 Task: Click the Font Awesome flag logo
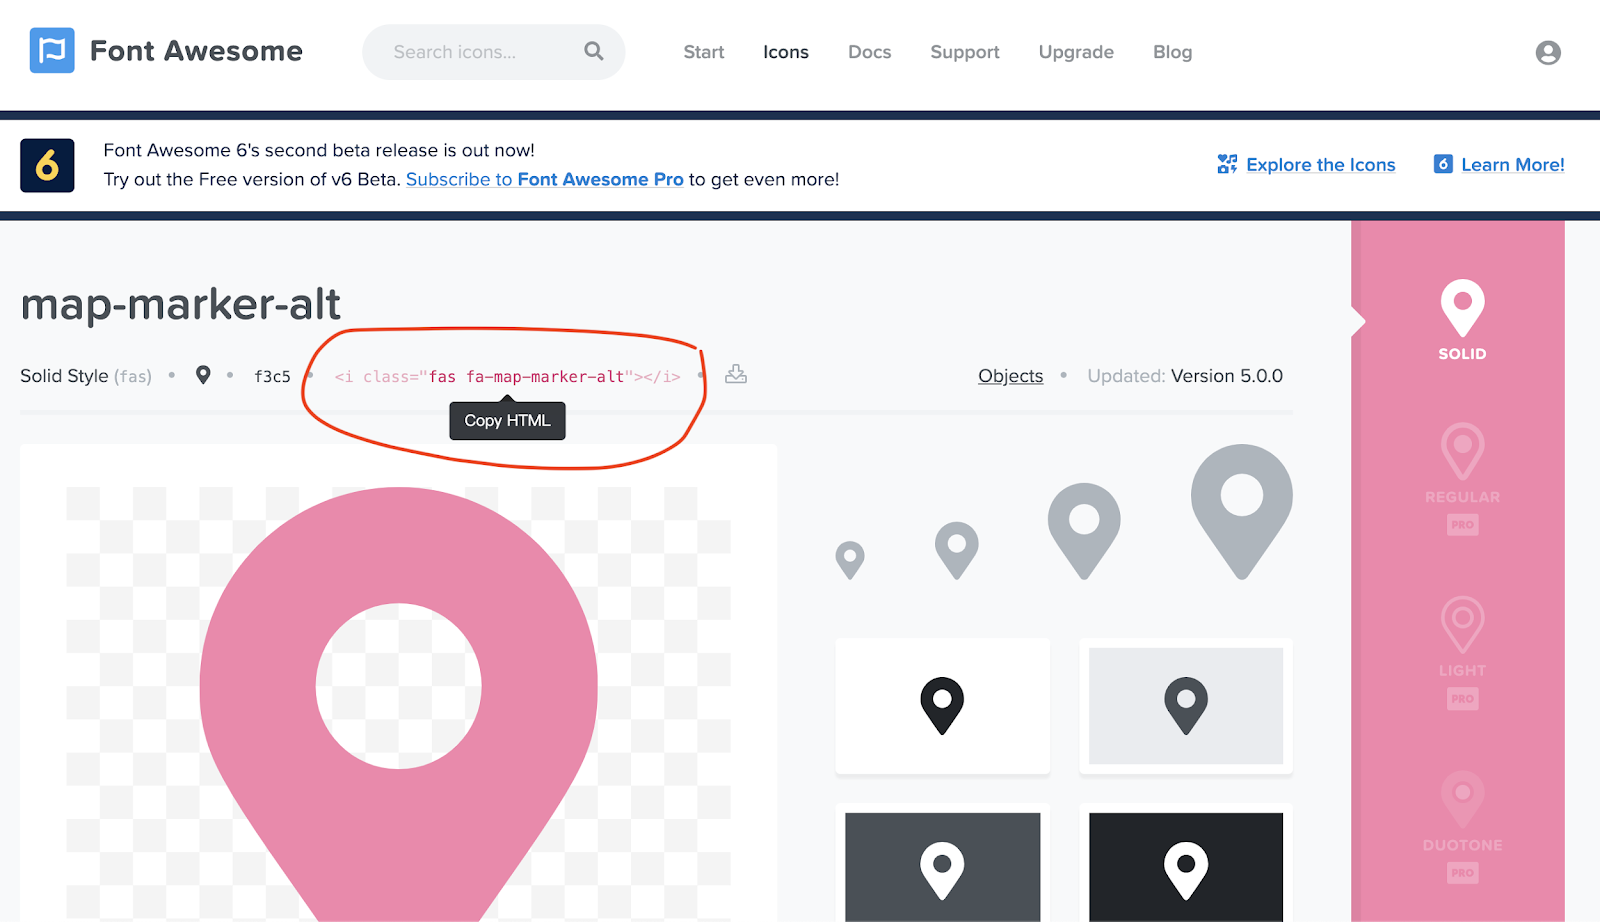pos(52,50)
